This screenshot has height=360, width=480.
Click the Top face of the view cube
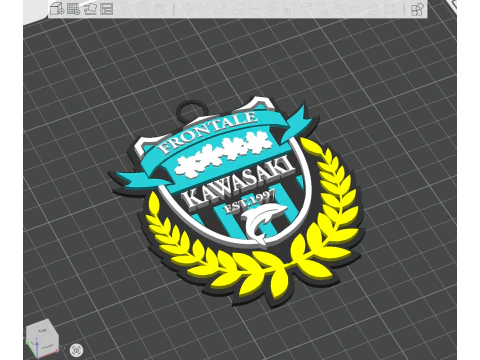coord(42,330)
